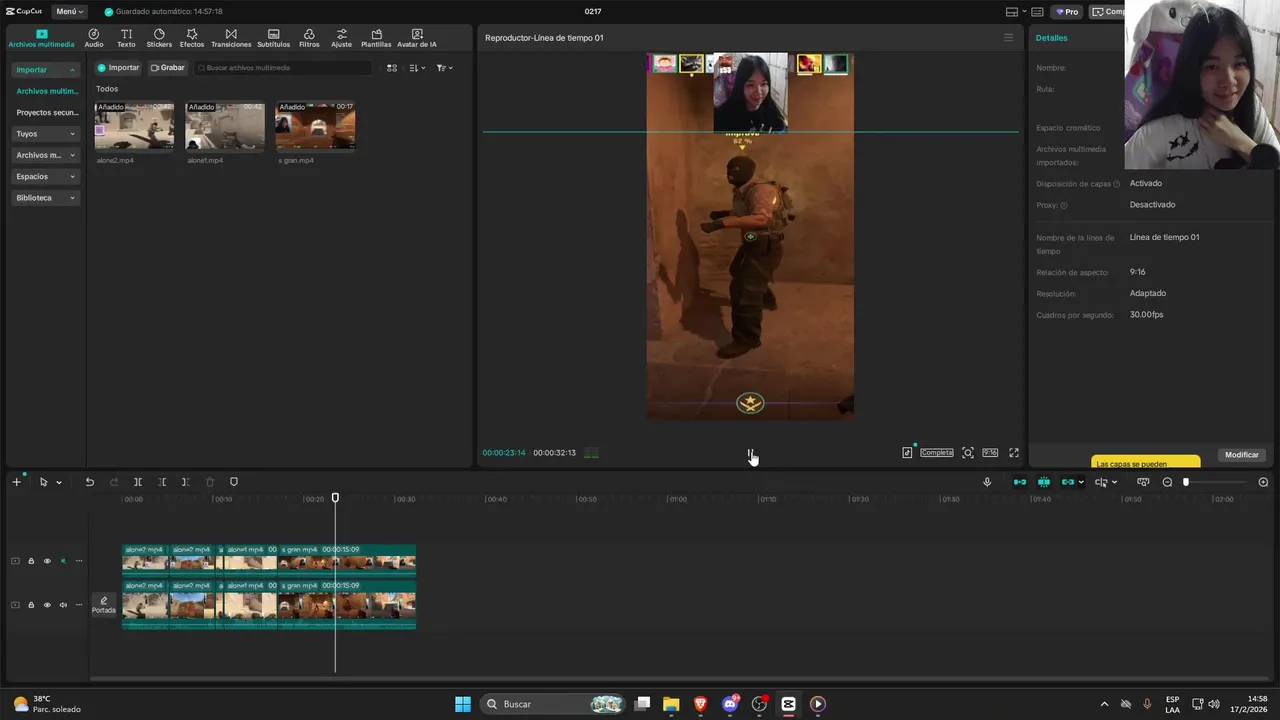Open the CapCut Menú dropdown
The width and height of the screenshot is (1280, 720).
[x=70, y=12]
